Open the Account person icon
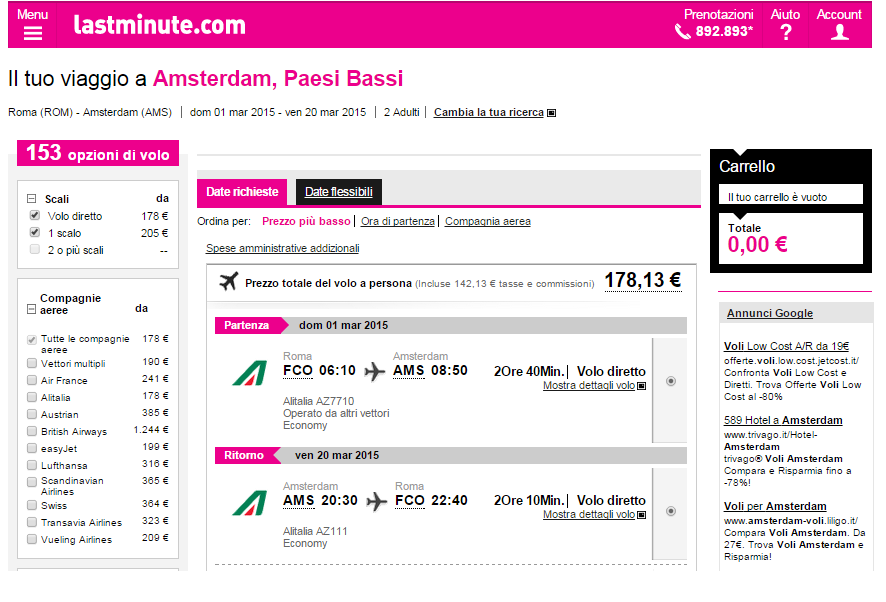Image resolution: width=886 pixels, height=602 pixels. pos(840,32)
